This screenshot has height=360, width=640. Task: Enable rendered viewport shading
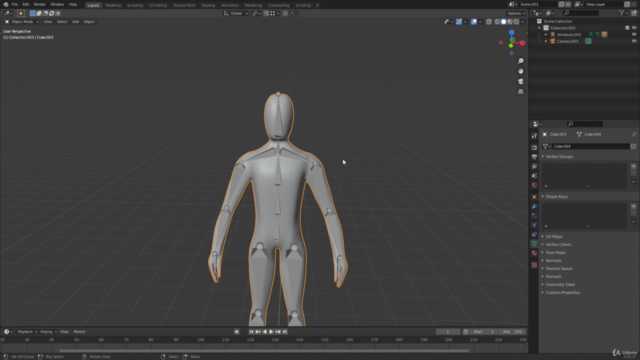[x=517, y=22]
